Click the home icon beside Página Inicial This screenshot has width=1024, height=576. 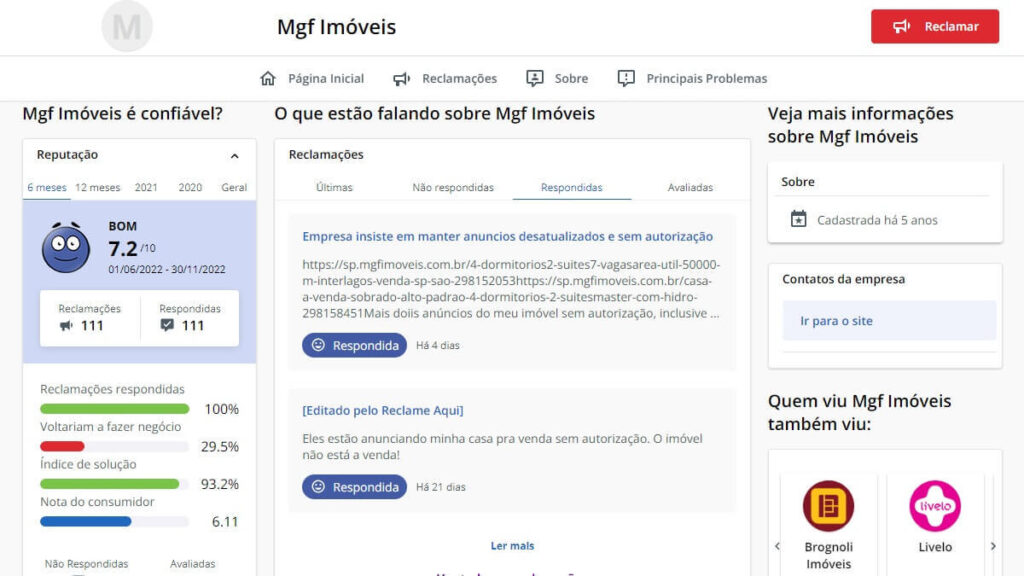(268, 78)
